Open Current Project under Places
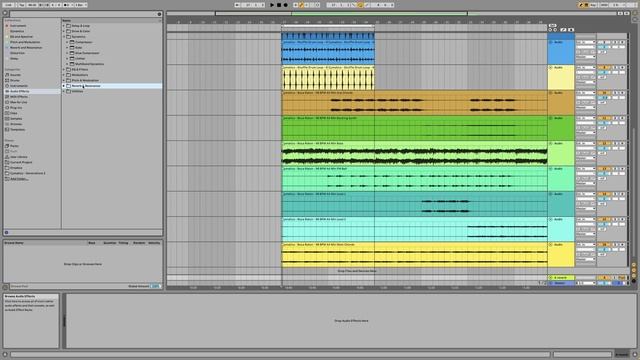Viewport: 640px width, 360px height. (x=21, y=162)
